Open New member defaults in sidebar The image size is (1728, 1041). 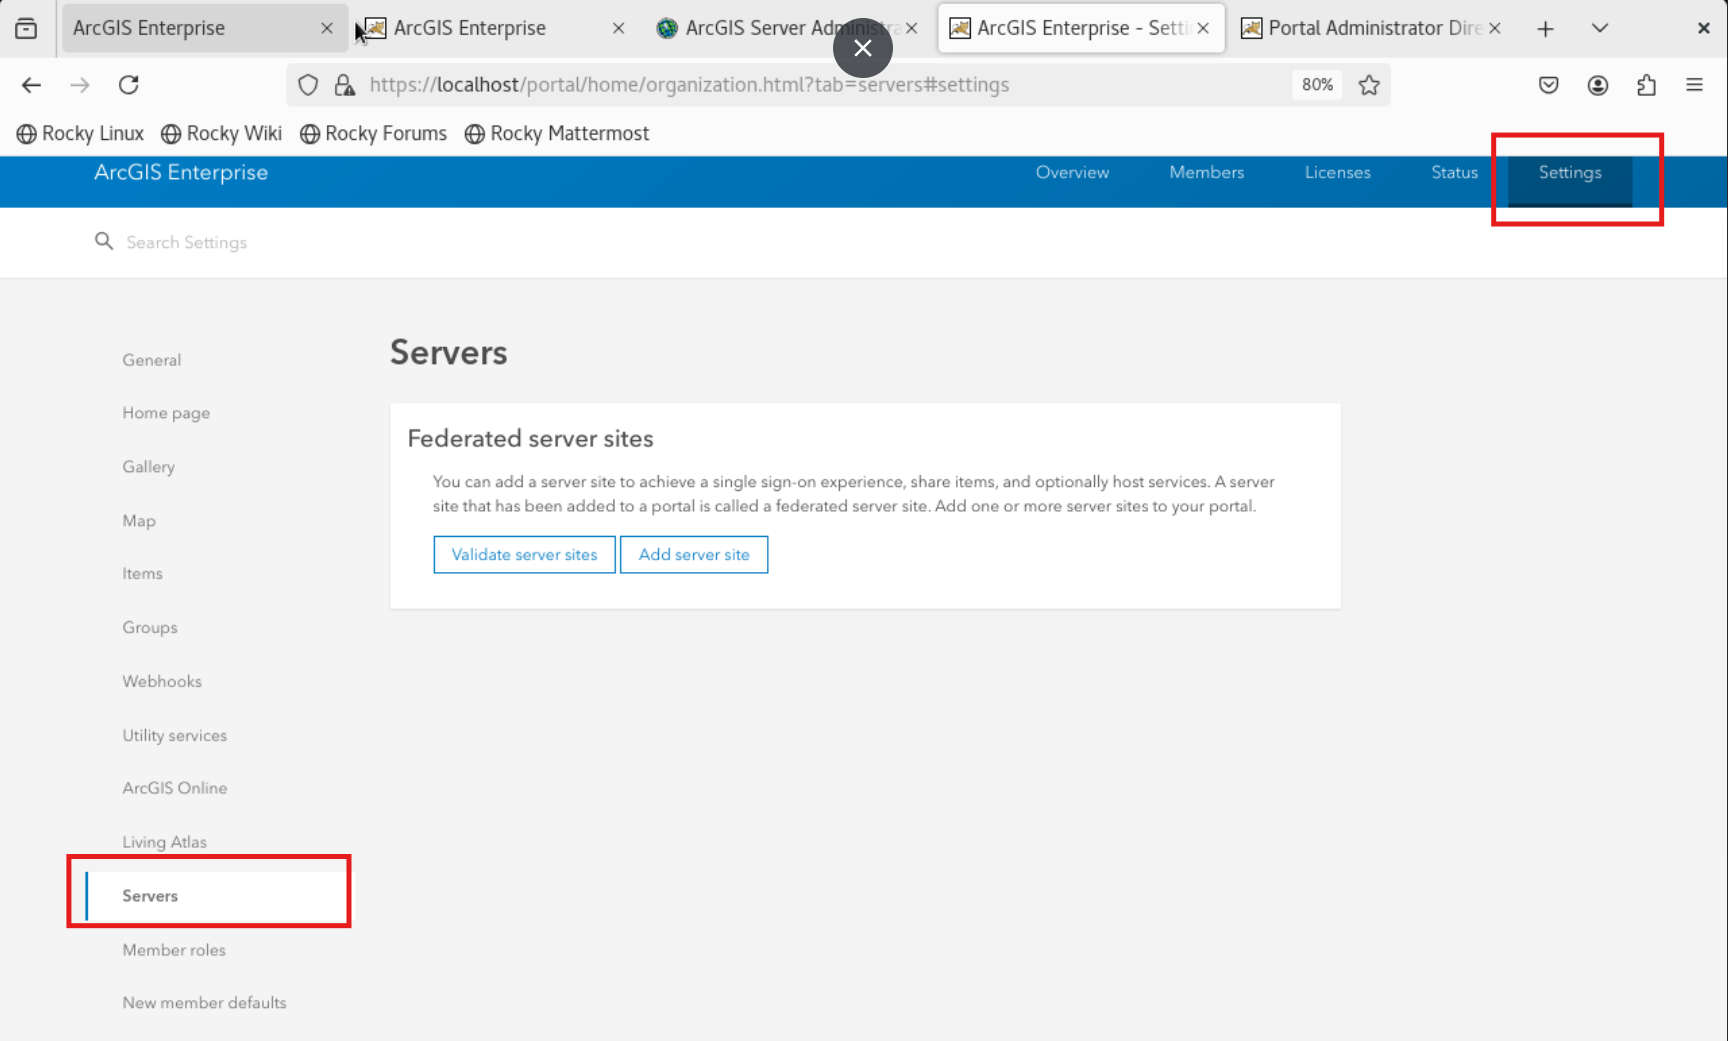(x=204, y=1003)
